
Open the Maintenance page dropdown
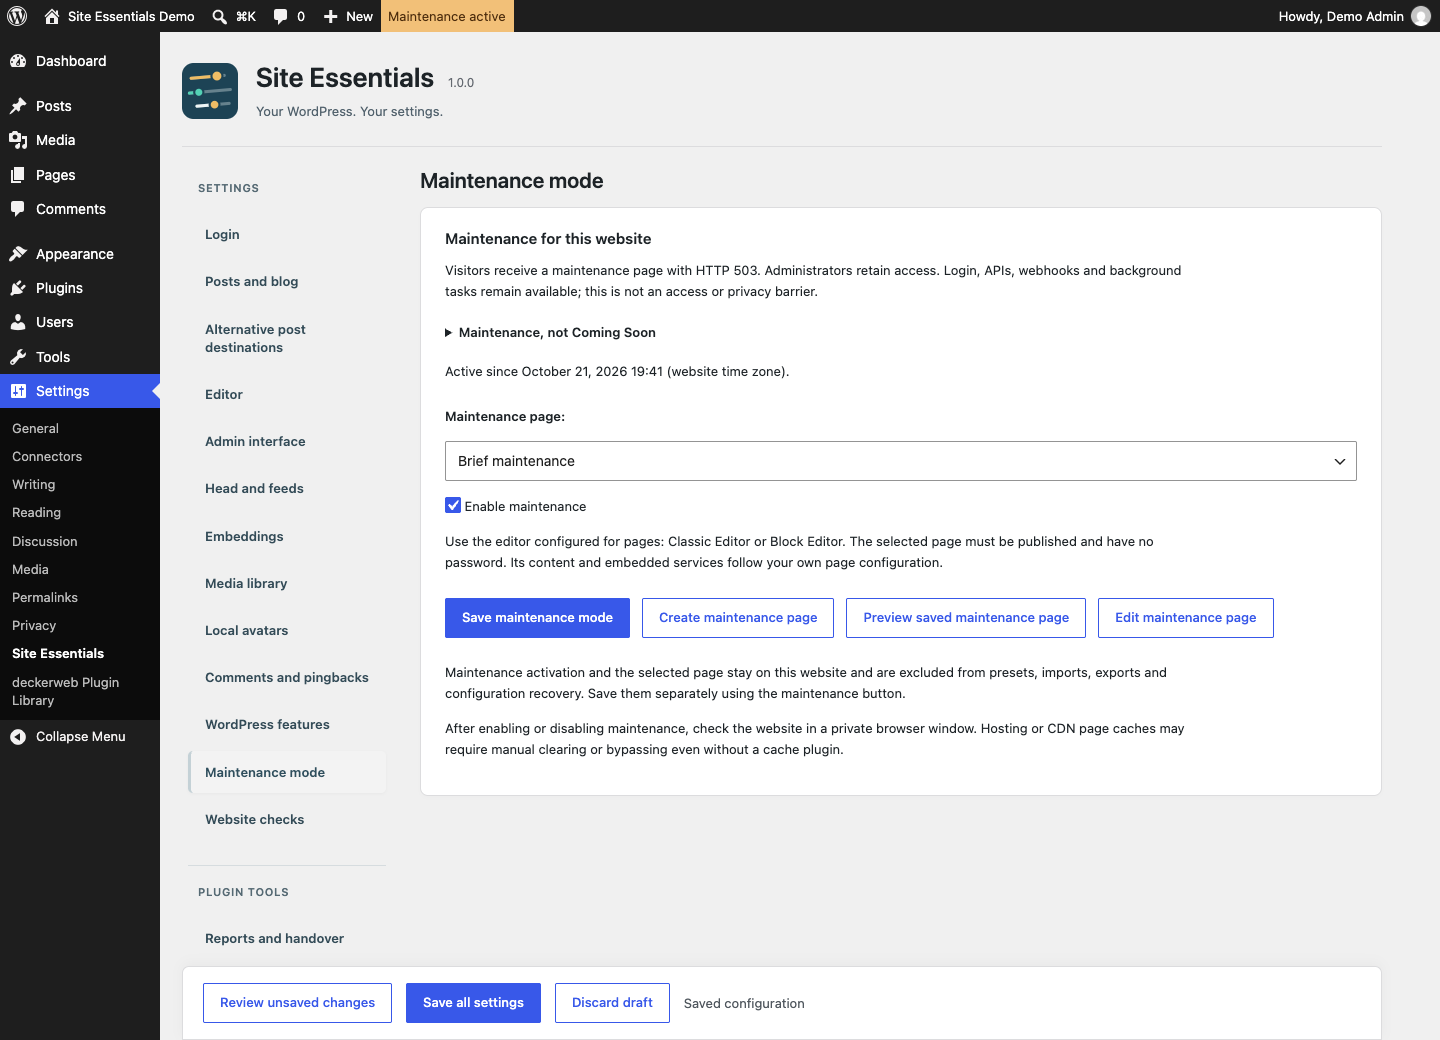900,461
